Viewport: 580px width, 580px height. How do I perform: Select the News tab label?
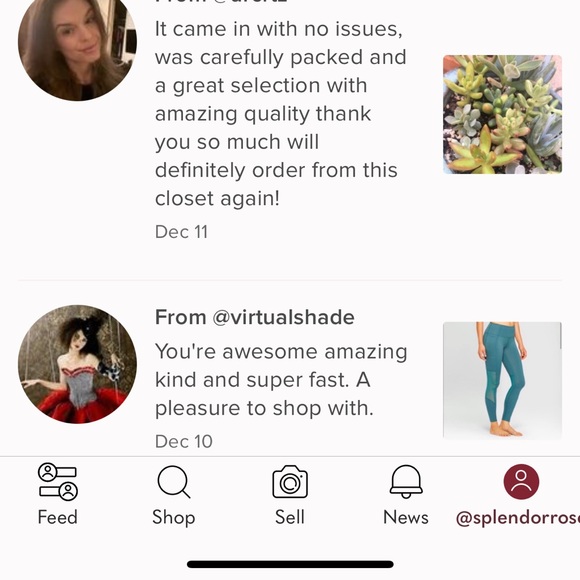(406, 517)
